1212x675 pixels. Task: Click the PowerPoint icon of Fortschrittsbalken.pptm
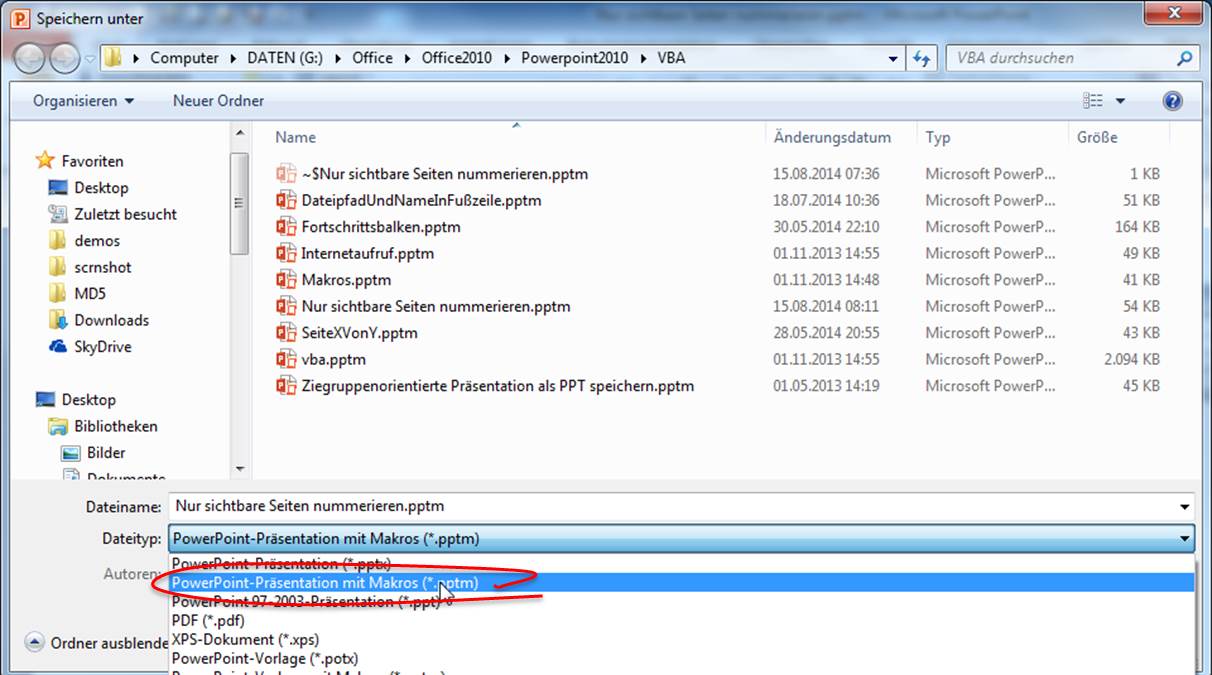tap(286, 227)
